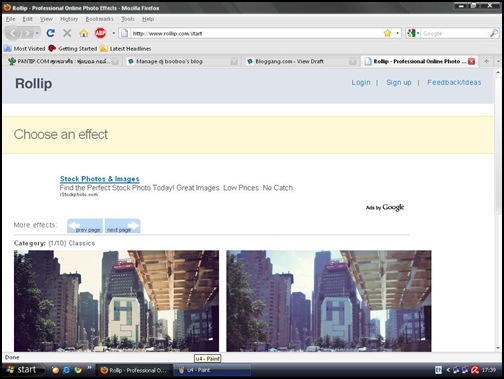Open the Feedback/Ideas link
This screenshot has height=379, width=504.
[x=454, y=82]
